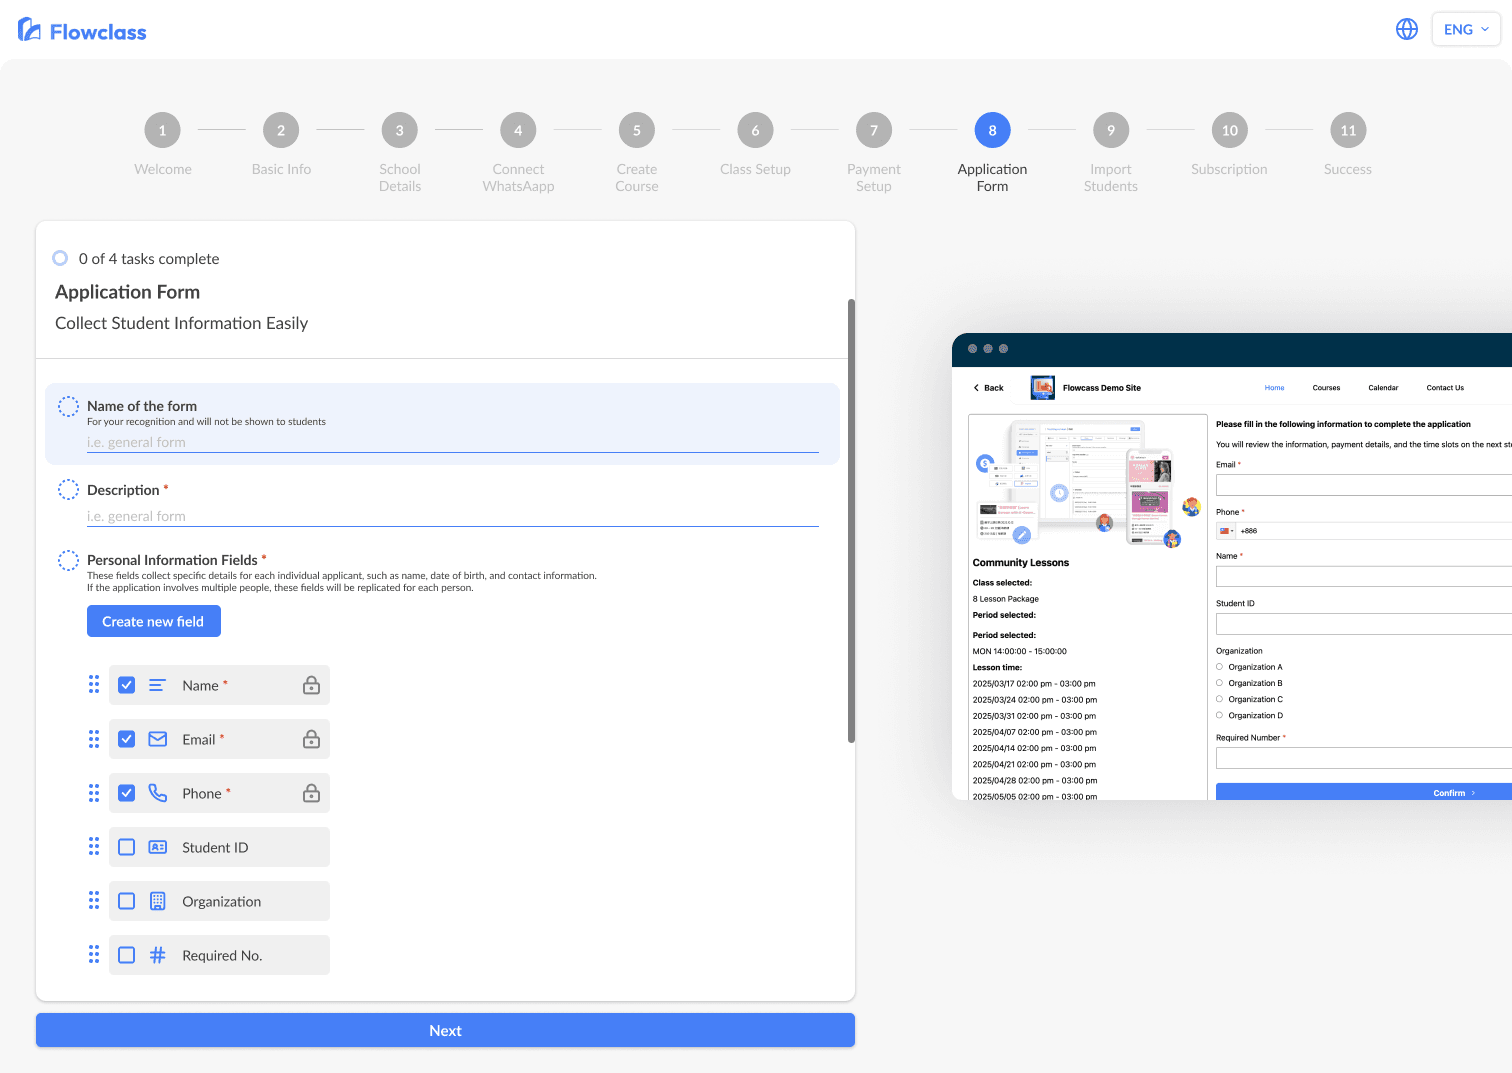Click Home link in preview

tap(1274, 388)
